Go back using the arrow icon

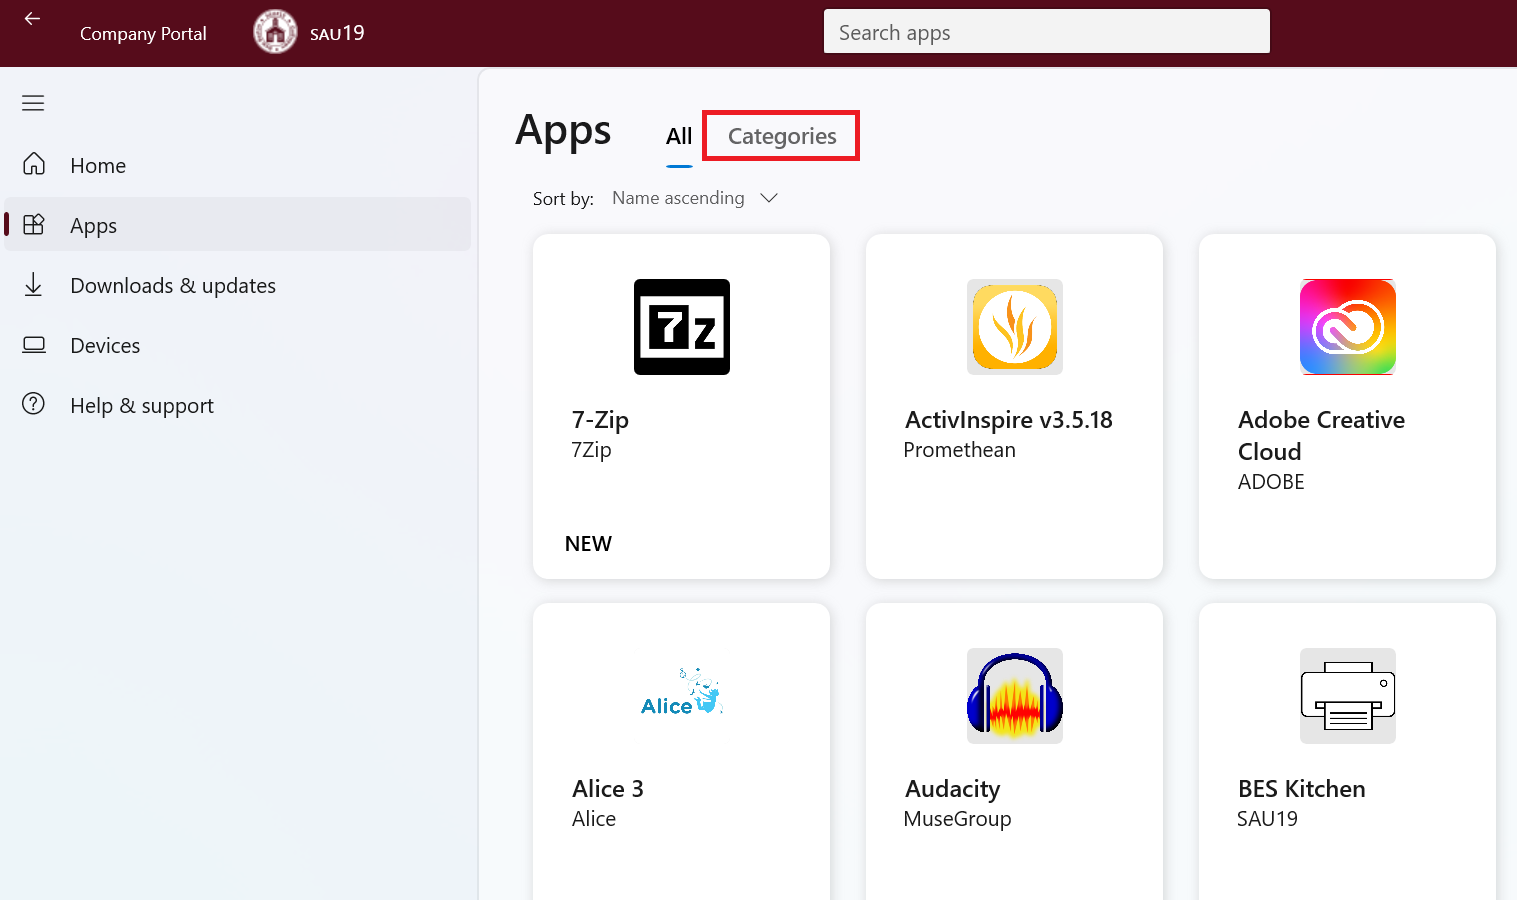[x=32, y=19]
